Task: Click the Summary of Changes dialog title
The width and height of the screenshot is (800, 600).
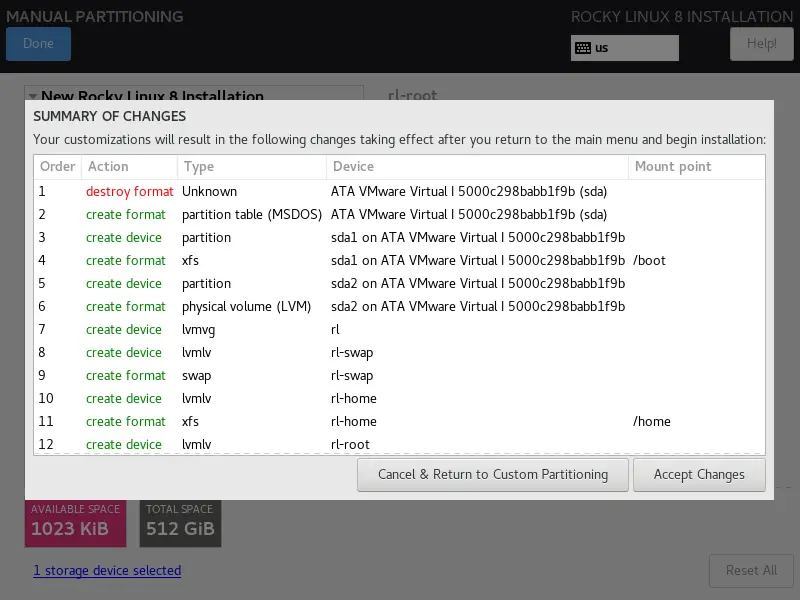Action: (109, 116)
